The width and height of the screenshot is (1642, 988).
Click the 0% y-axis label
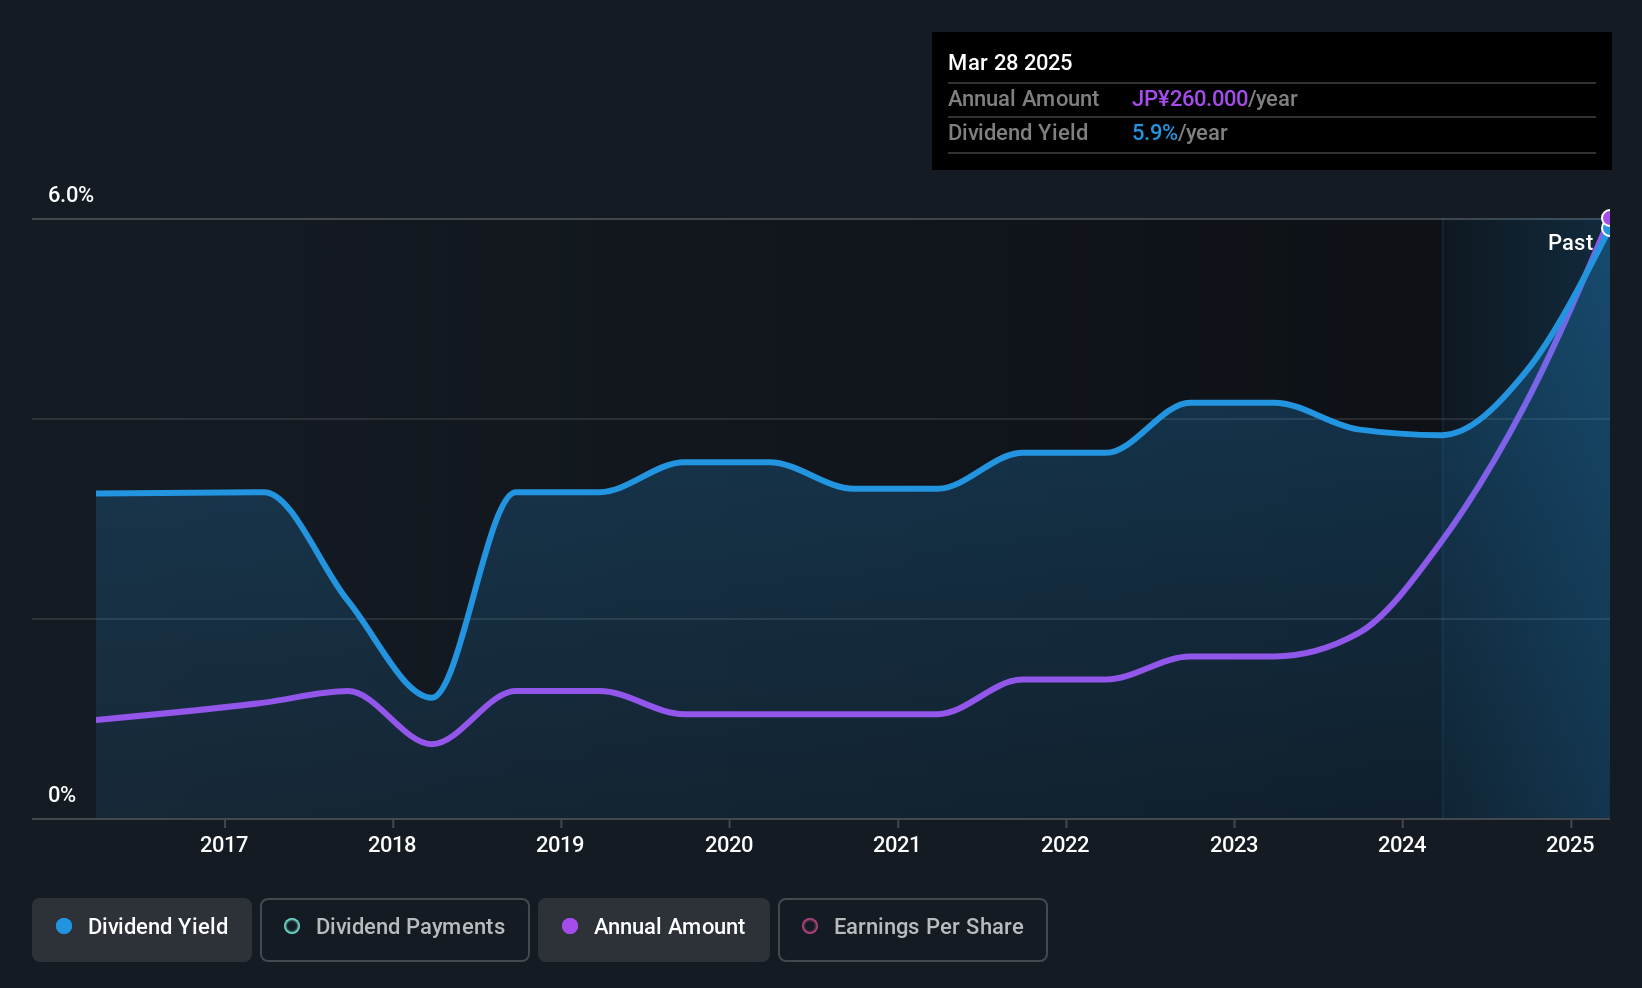tap(62, 794)
